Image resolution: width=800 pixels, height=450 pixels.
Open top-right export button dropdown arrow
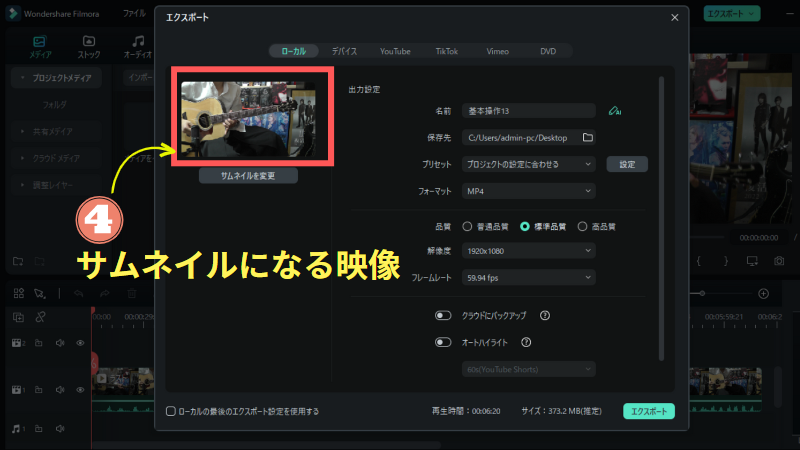pyautogui.click(x=752, y=14)
